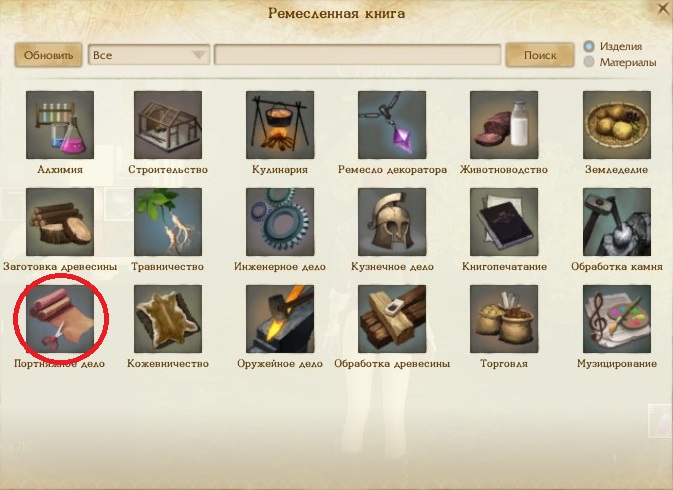Open the Земледелие potato basket icon

(x=617, y=125)
